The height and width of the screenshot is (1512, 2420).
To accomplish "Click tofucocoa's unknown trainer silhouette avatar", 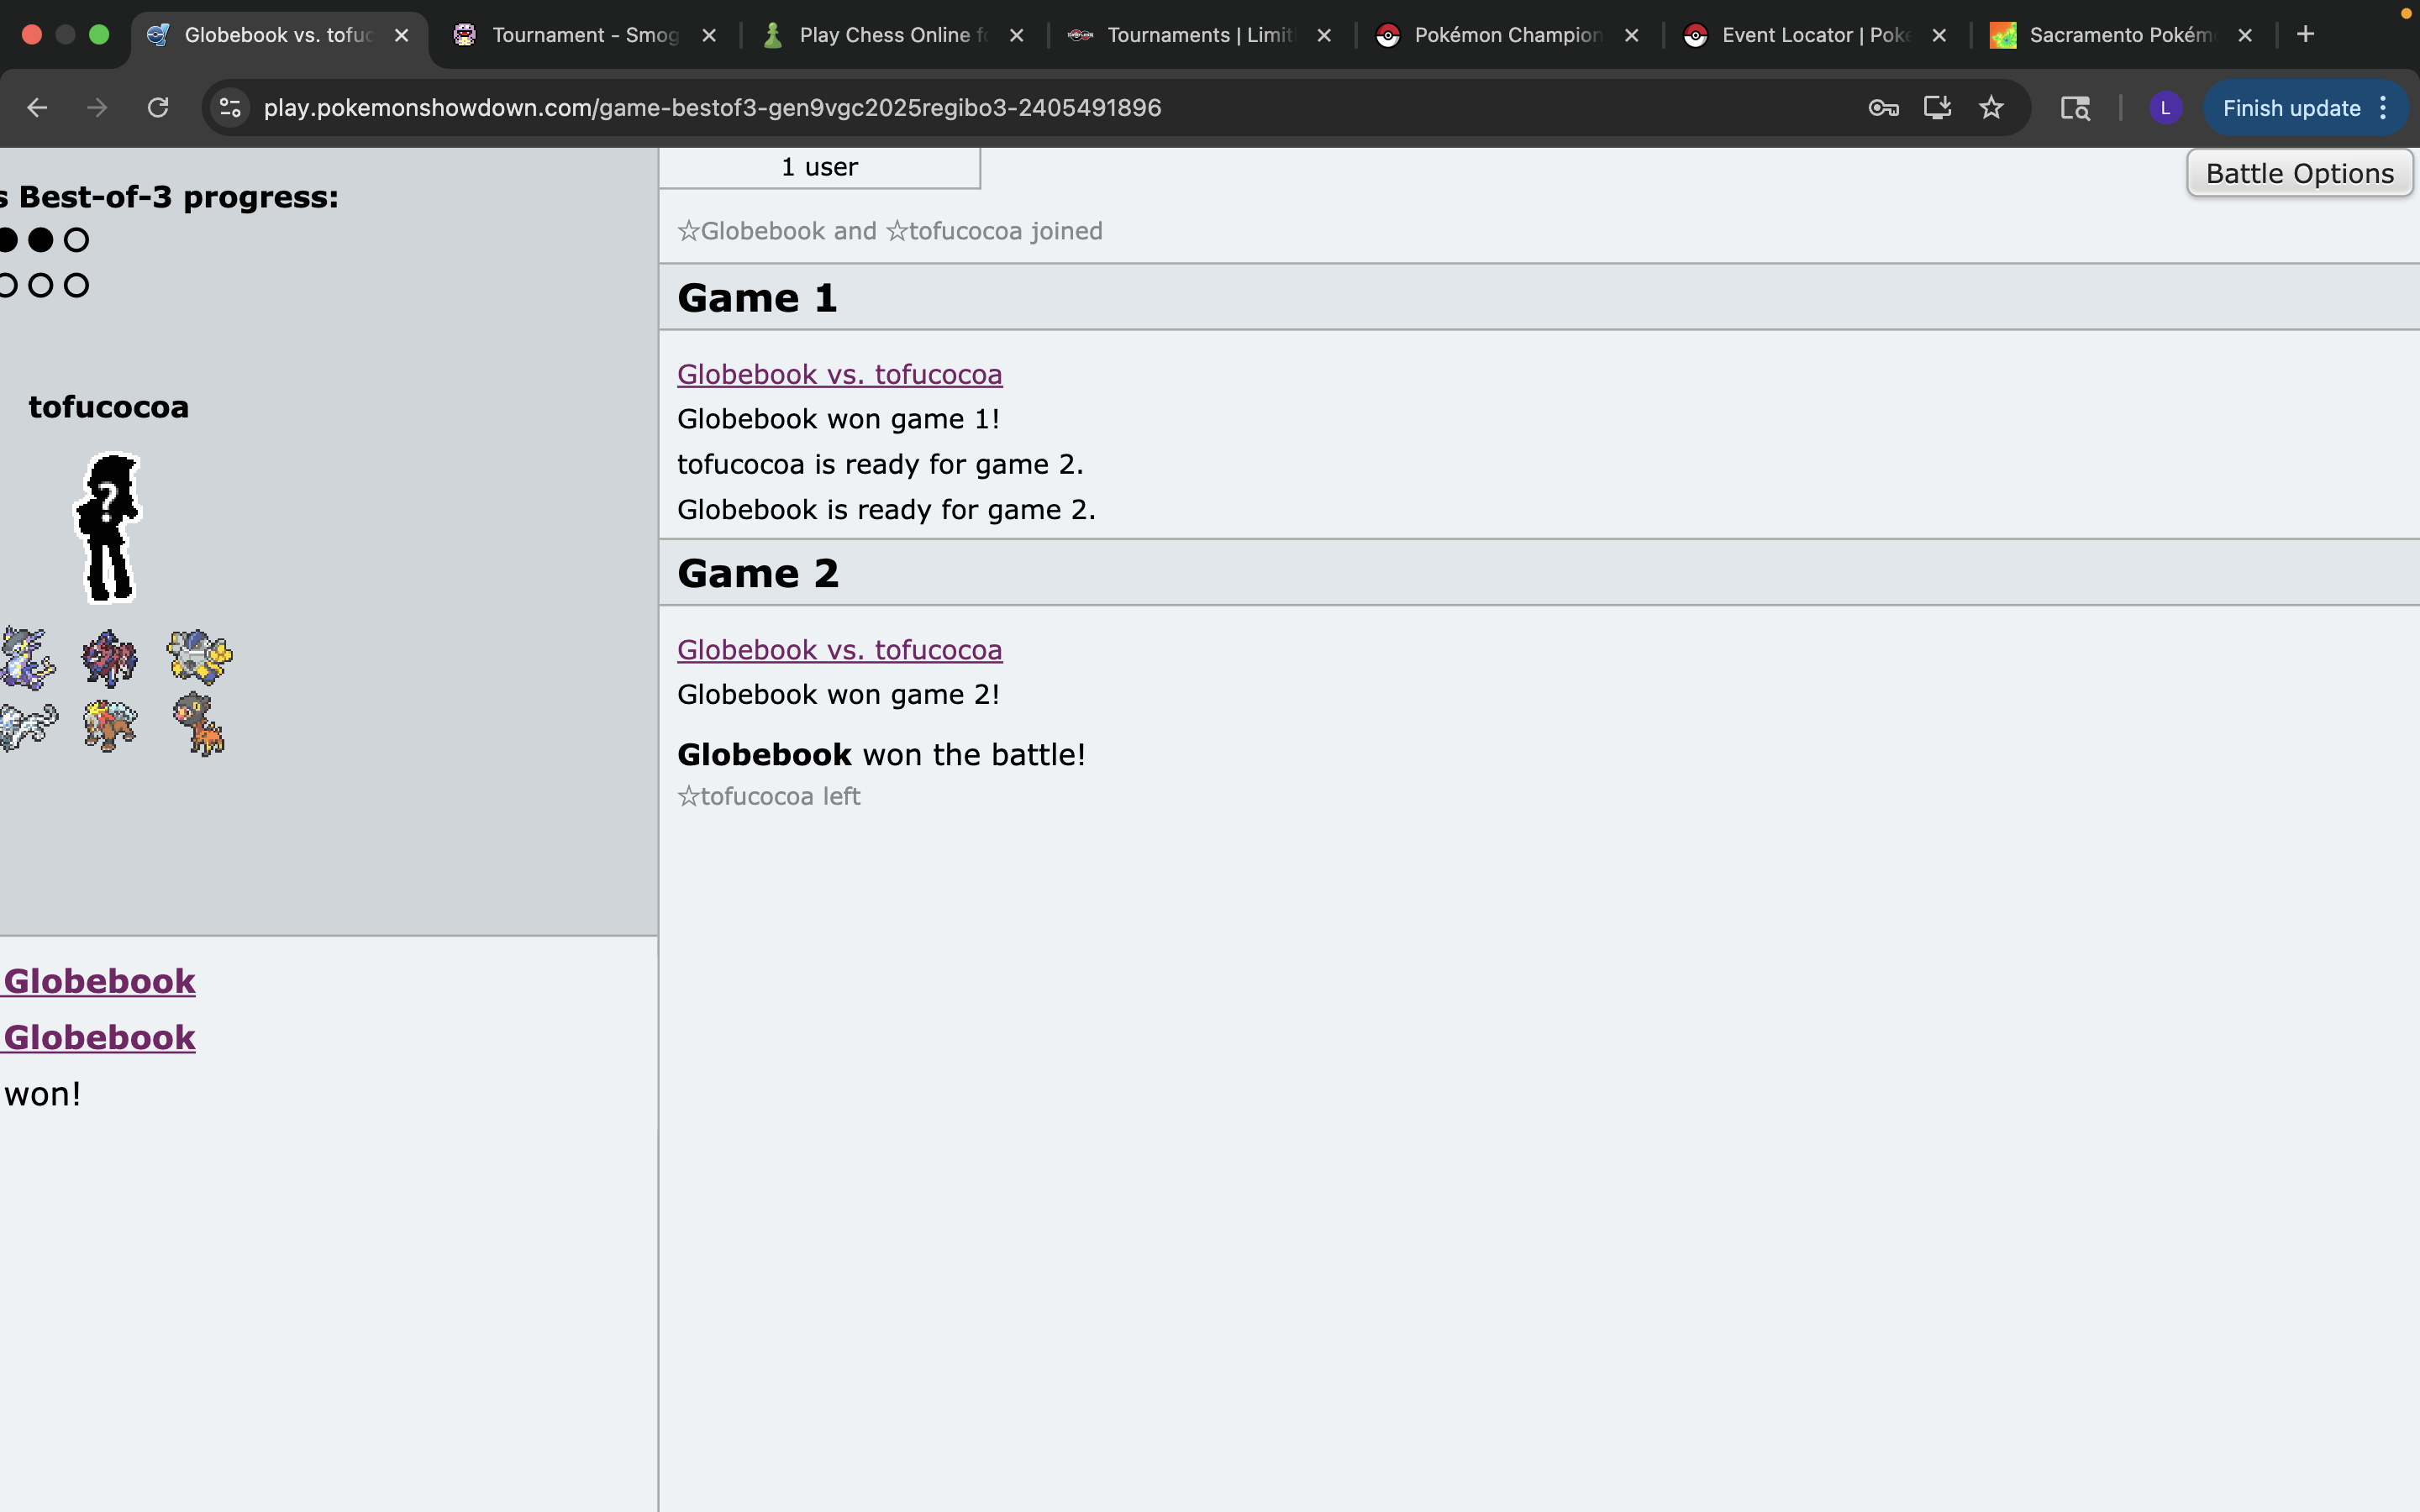I will (109, 528).
